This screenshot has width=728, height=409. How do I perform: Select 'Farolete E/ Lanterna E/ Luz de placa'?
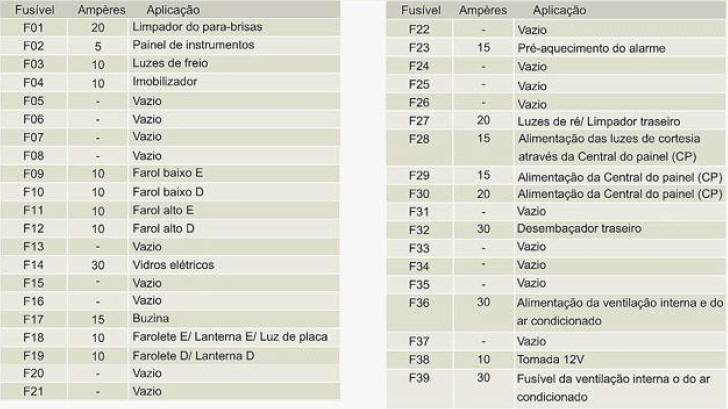pyautogui.click(x=230, y=337)
